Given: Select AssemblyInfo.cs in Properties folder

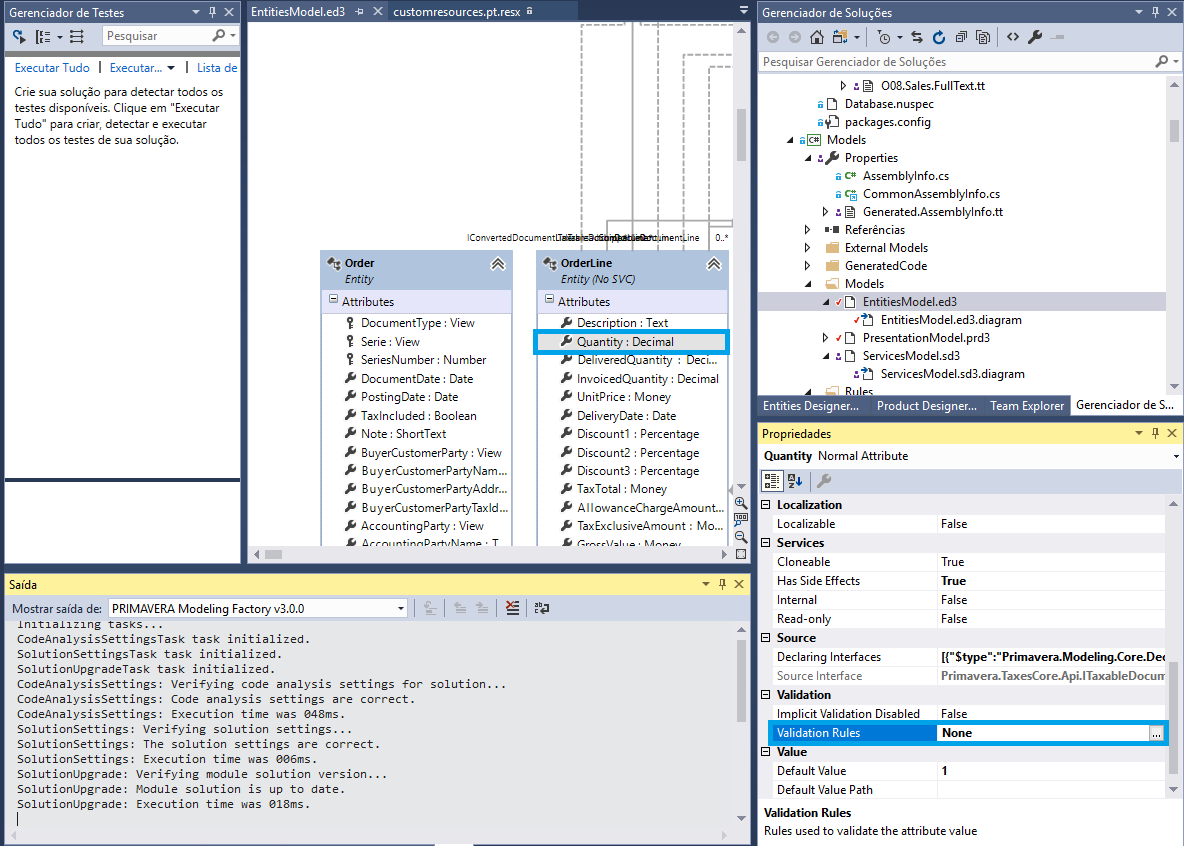Looking at the screenshot, I should point(905,175).
